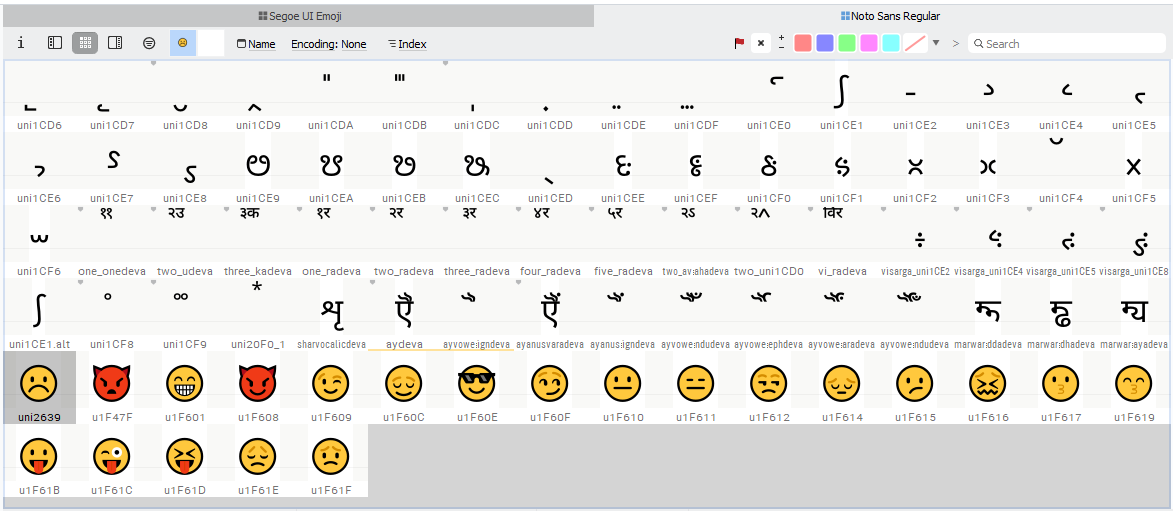This screenshot has height=511, width=1173.
Task: Choose the magenta color swatch
Action: 869,43
